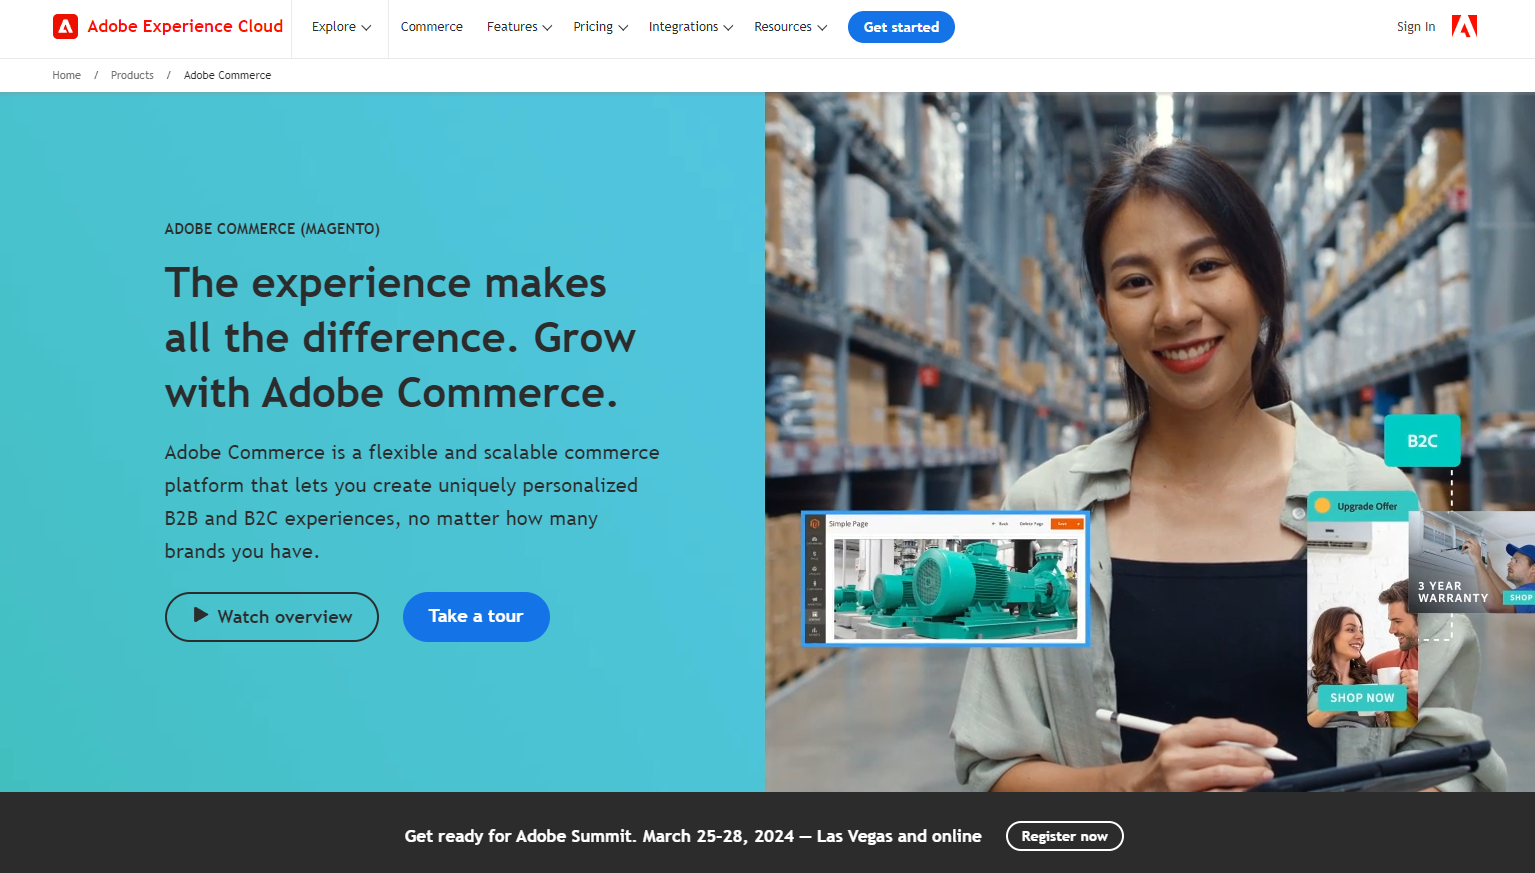Open the Products breadcrumb link
Image resolution: width=1535 pixels, height=873 pixels.
click(x=132, y=75)
